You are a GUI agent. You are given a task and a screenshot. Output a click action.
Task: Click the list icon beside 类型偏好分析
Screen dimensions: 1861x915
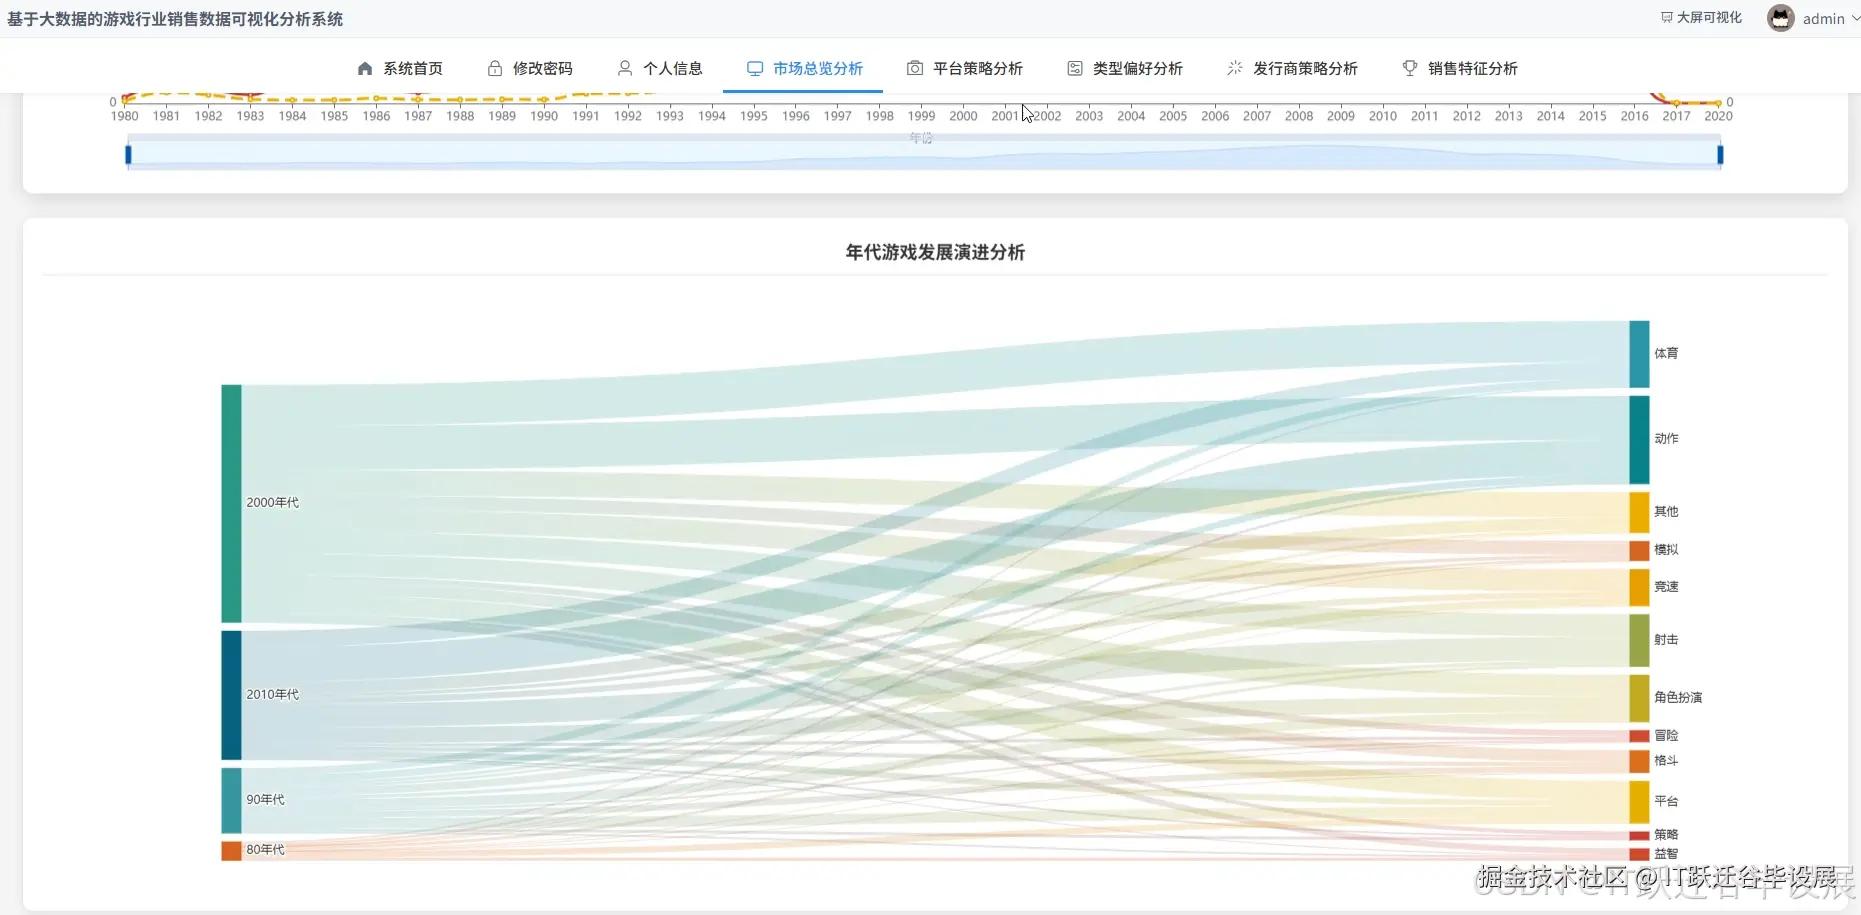pyautogui.click(x=1075, y=68)
